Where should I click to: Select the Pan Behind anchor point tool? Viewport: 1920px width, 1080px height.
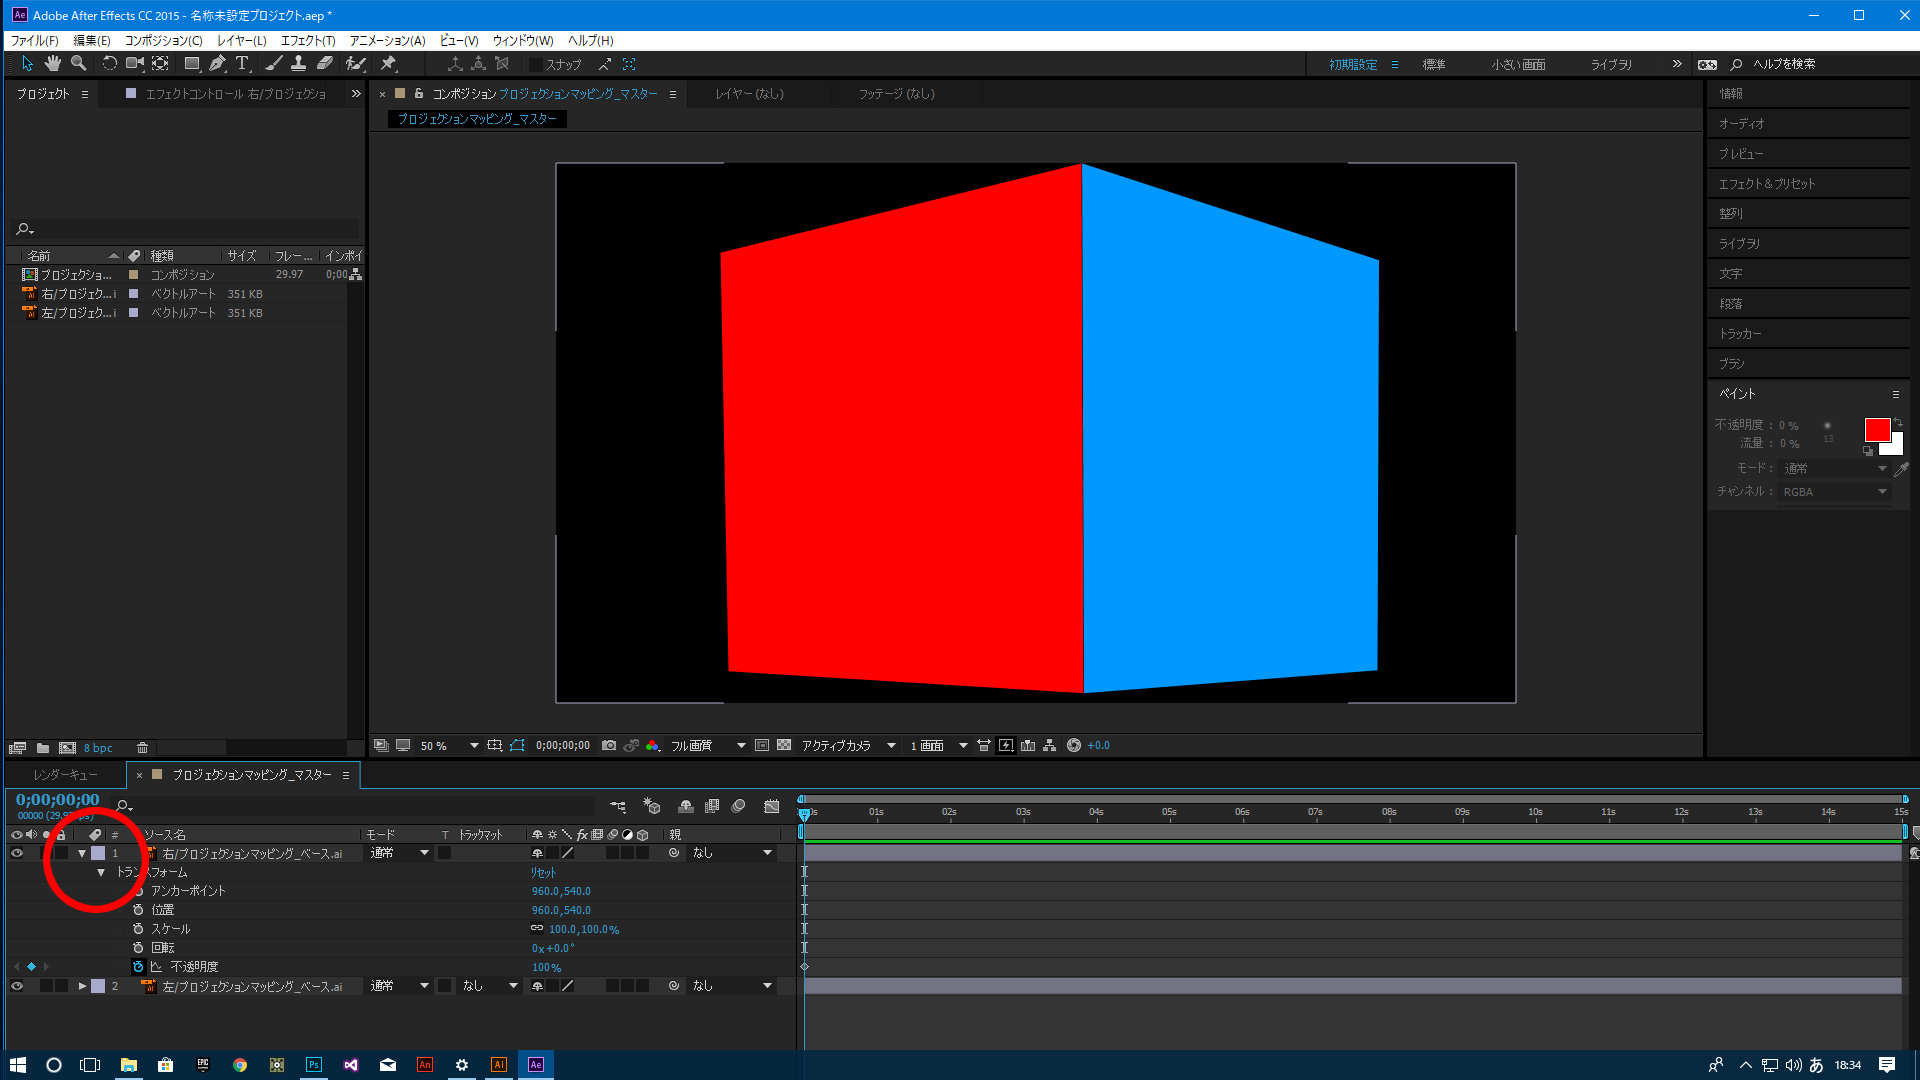tap(160, 63)
